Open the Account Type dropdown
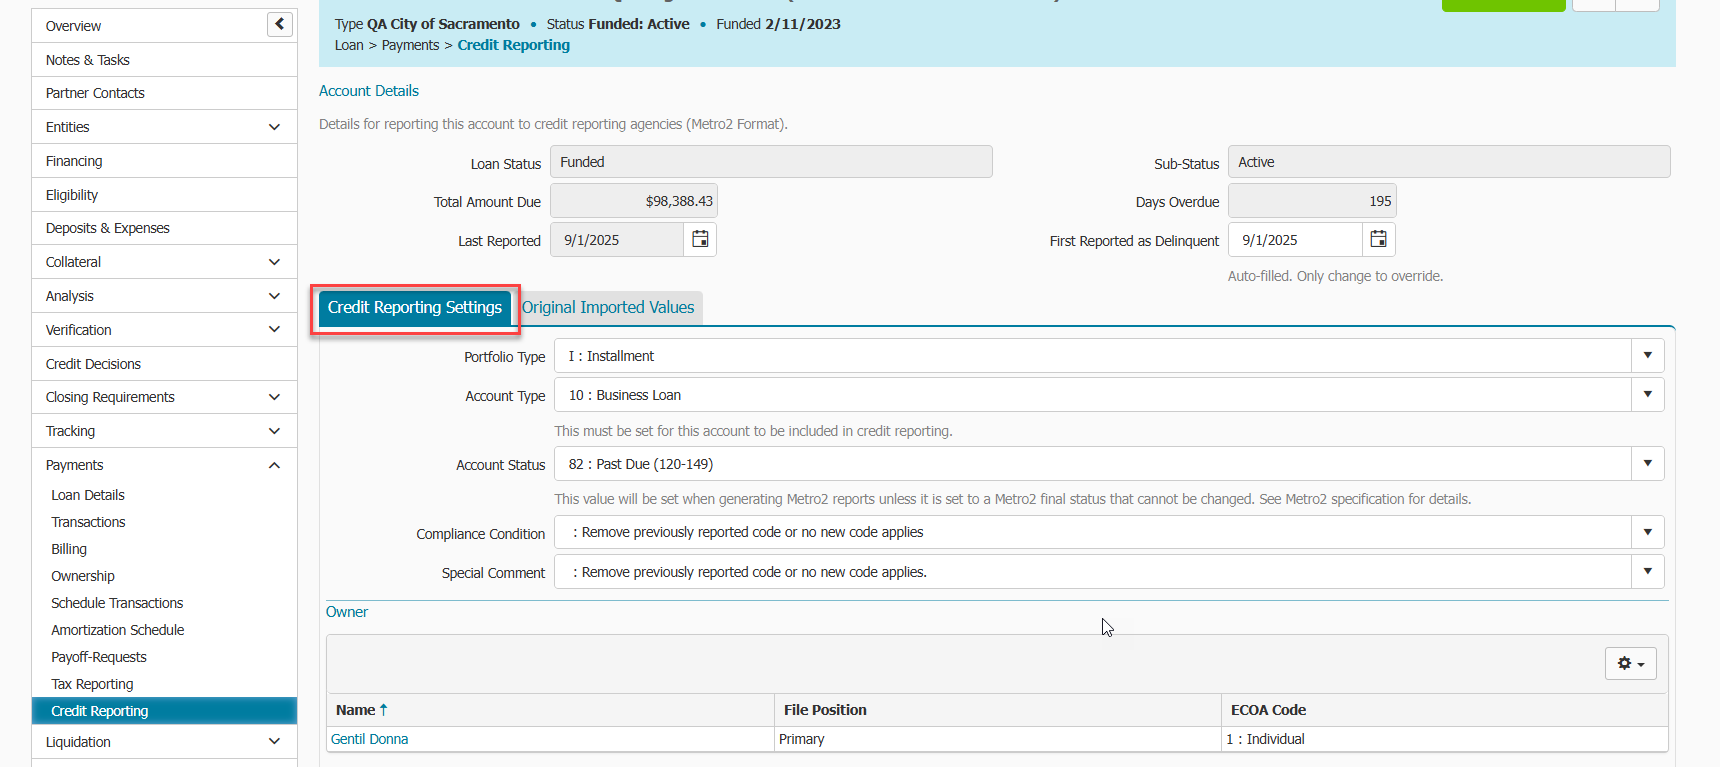Image resolution: width=1720 pixels, height=767 pixels. 1647,395
